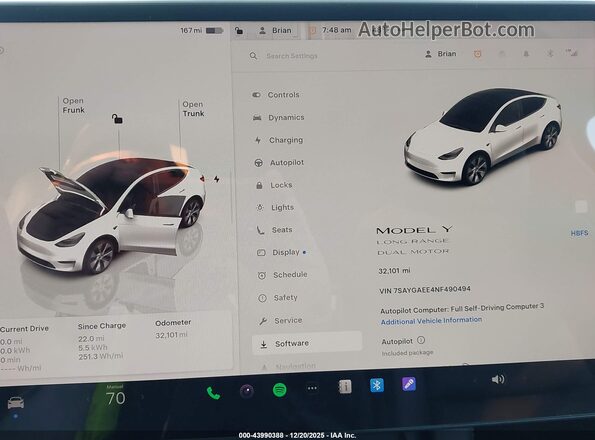Tap the 70 cabin temperature setting

coord(115,398)
